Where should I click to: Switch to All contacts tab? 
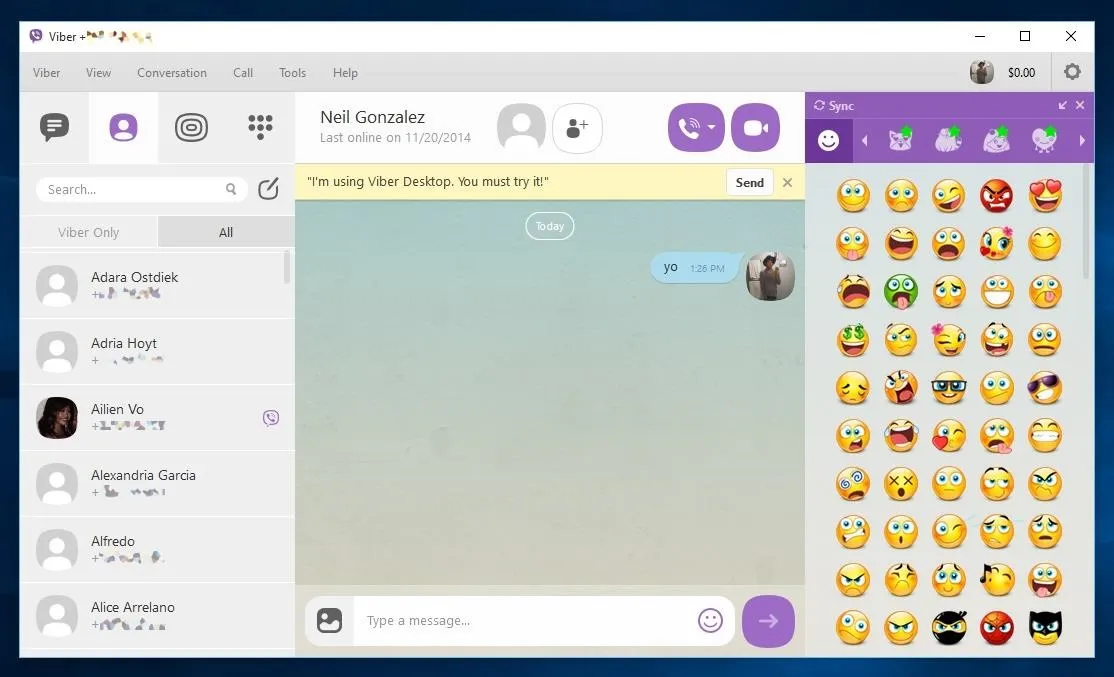point(226,232)
